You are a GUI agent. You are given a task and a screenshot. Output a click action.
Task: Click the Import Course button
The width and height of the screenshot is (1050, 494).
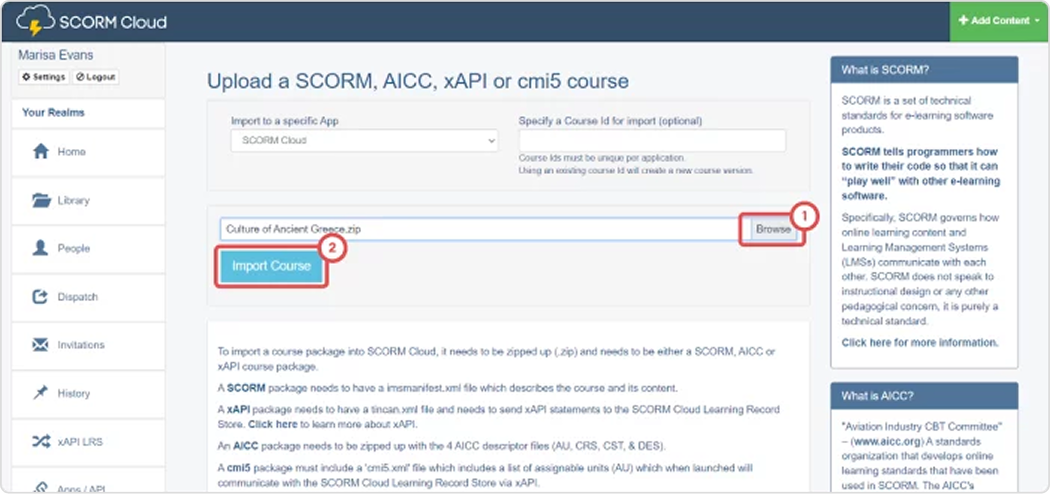[x=271, y=266]
